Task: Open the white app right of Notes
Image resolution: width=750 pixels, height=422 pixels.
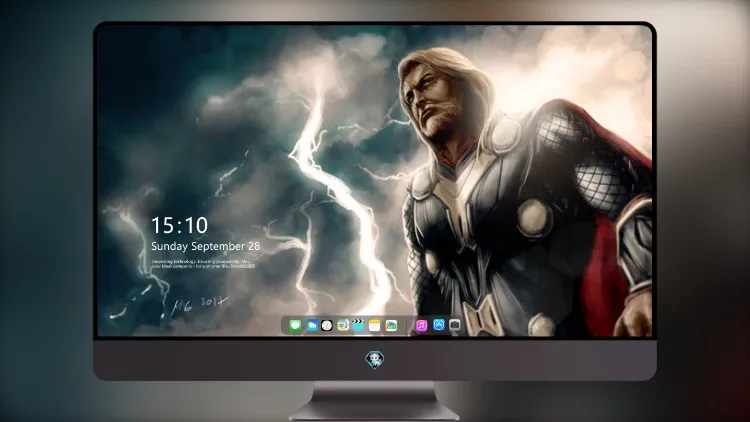Action: [x=391, y=326]
